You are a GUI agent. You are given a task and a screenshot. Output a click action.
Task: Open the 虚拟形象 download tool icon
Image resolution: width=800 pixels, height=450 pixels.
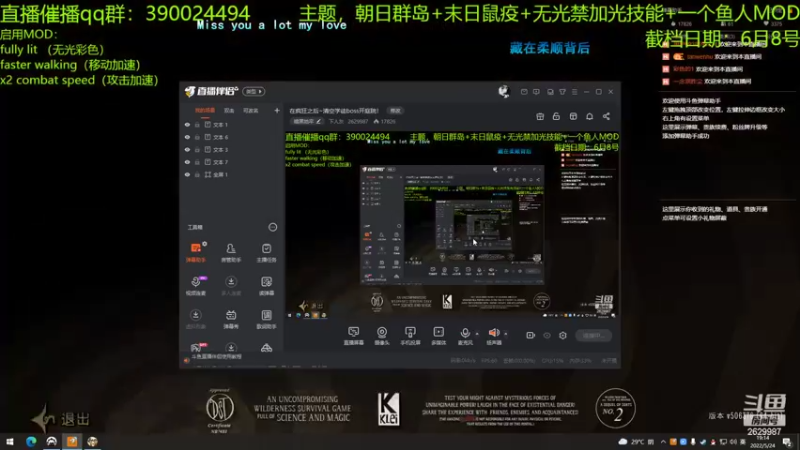(195, 318)
